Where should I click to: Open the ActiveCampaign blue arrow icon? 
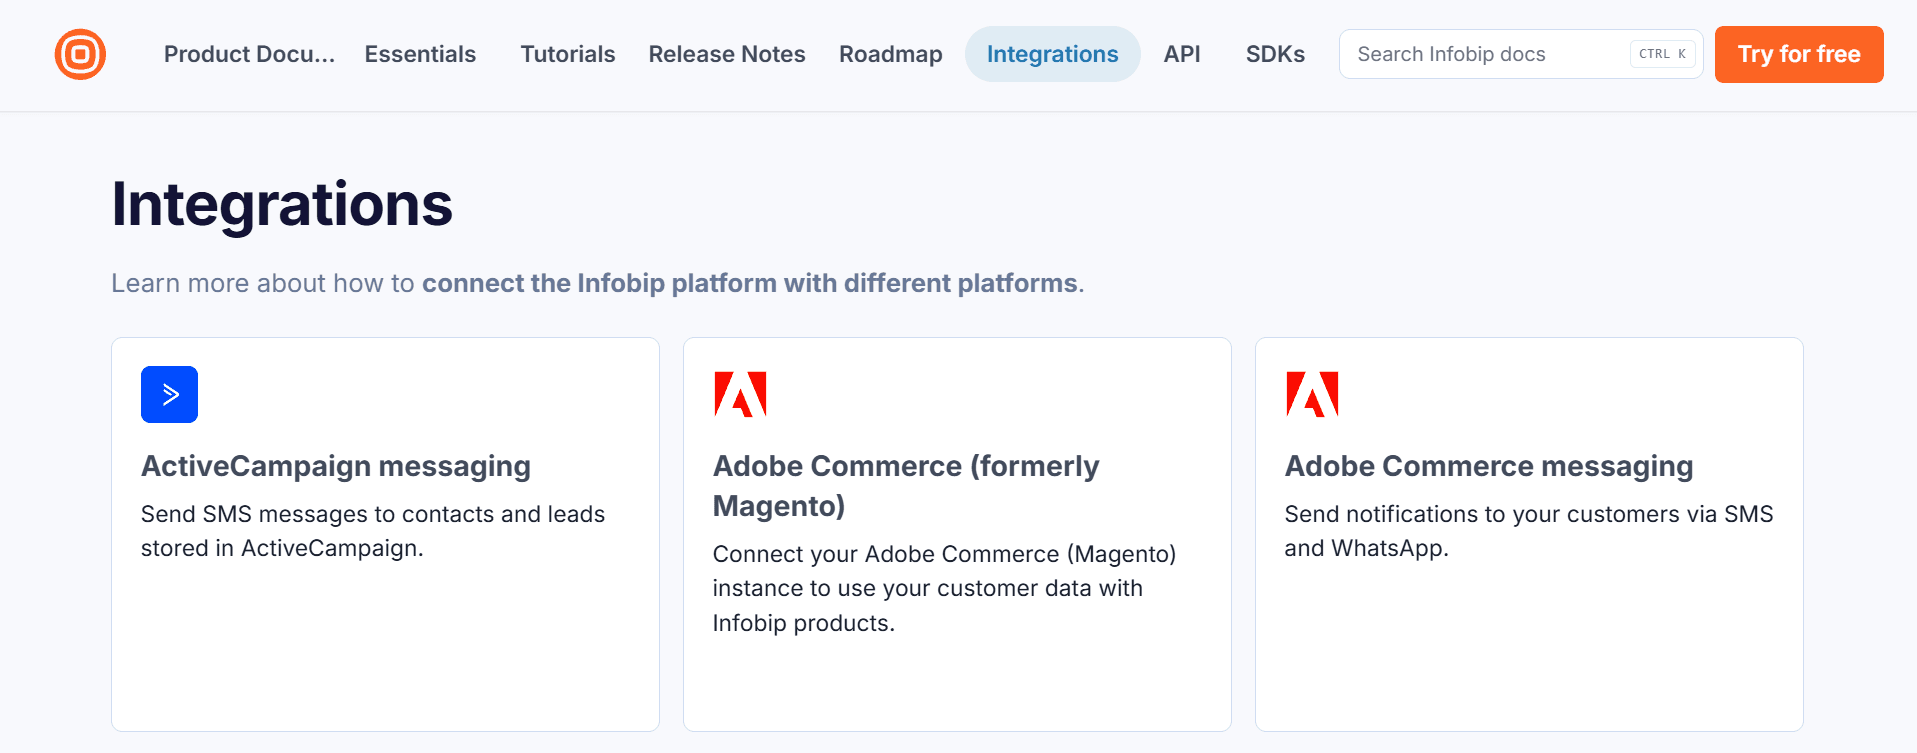(x=169, y=394)
